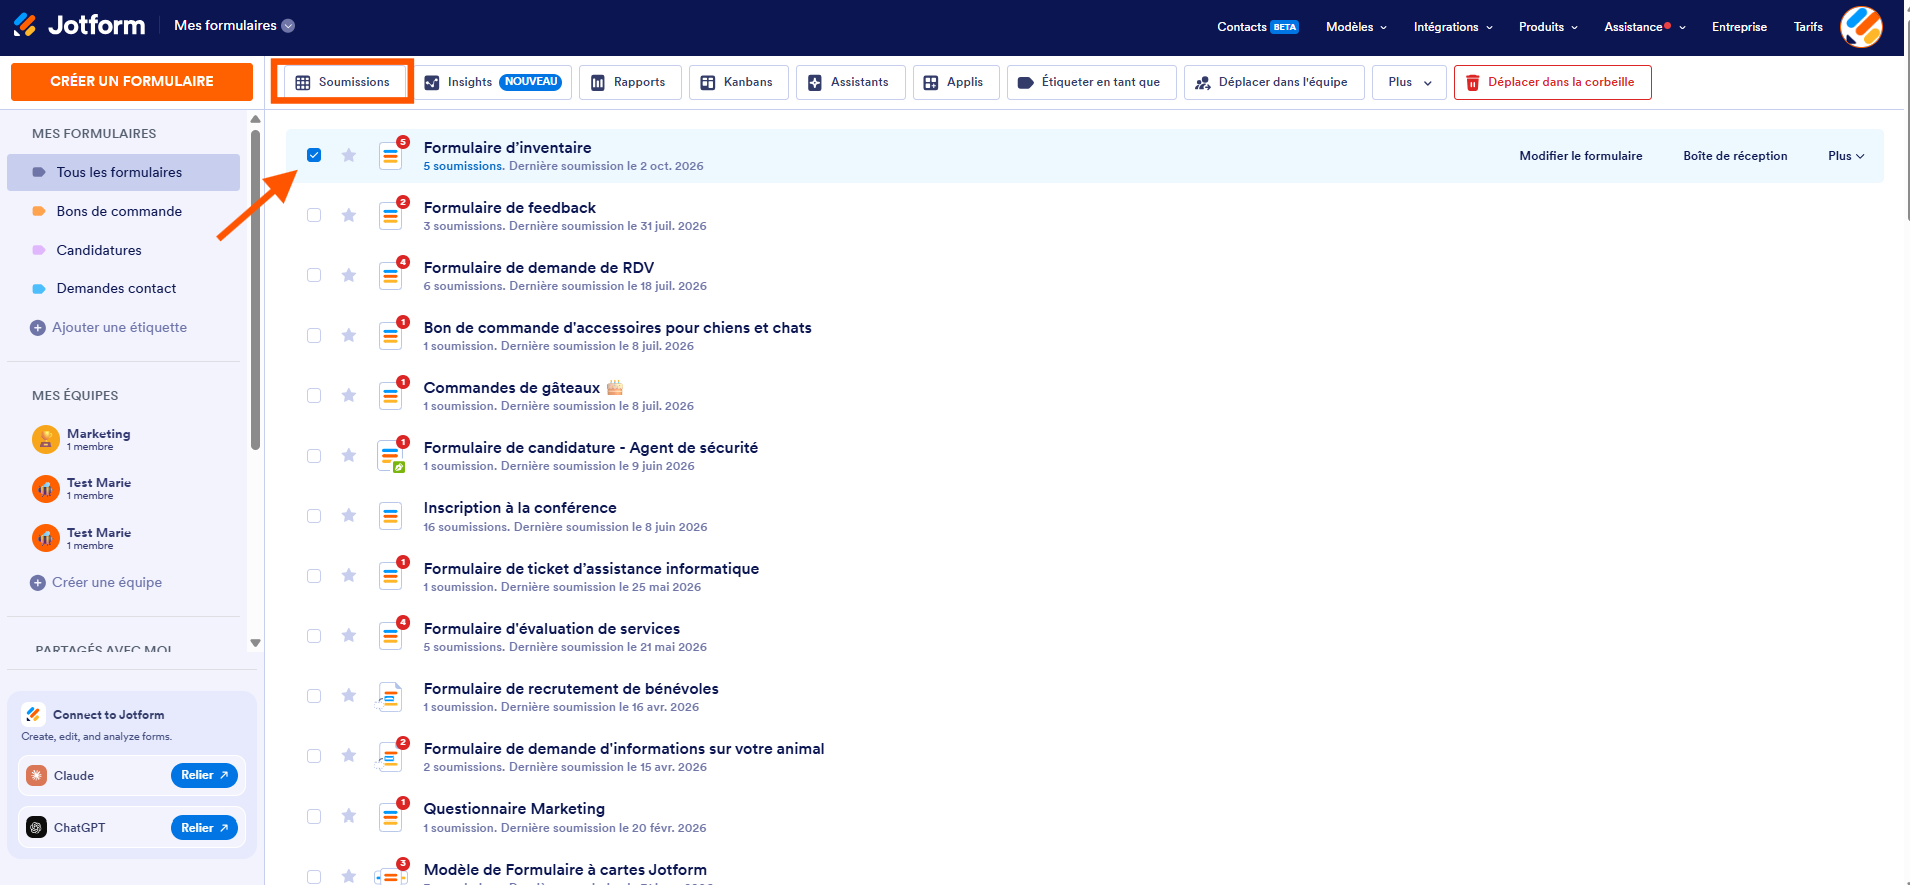The width and height of the screenshot is (1910, 885).
Task: Star the Commandes de gâteaux form
Action: tap(349, 395)
